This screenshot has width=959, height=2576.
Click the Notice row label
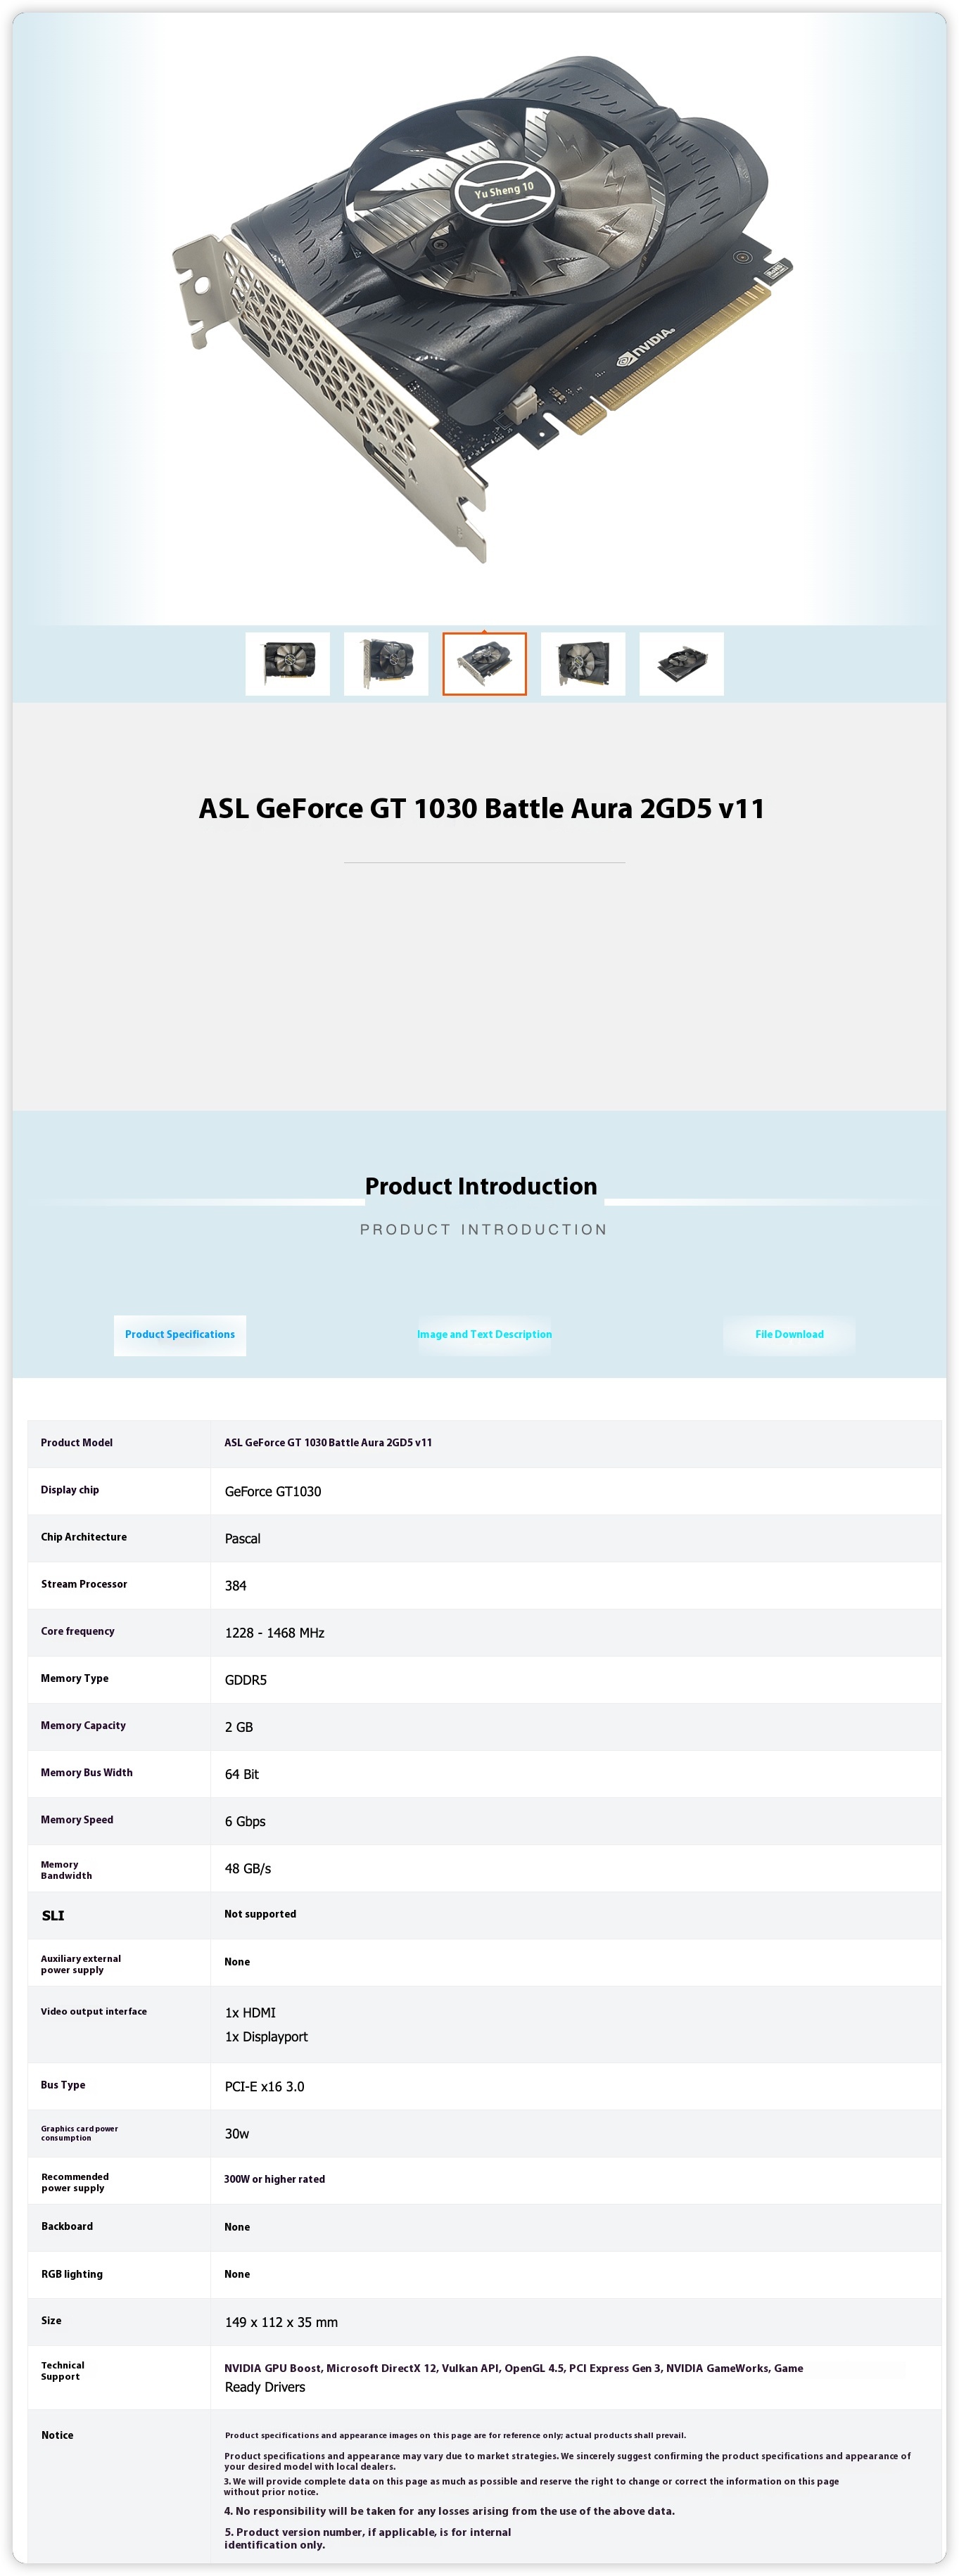coord(57,2435)
